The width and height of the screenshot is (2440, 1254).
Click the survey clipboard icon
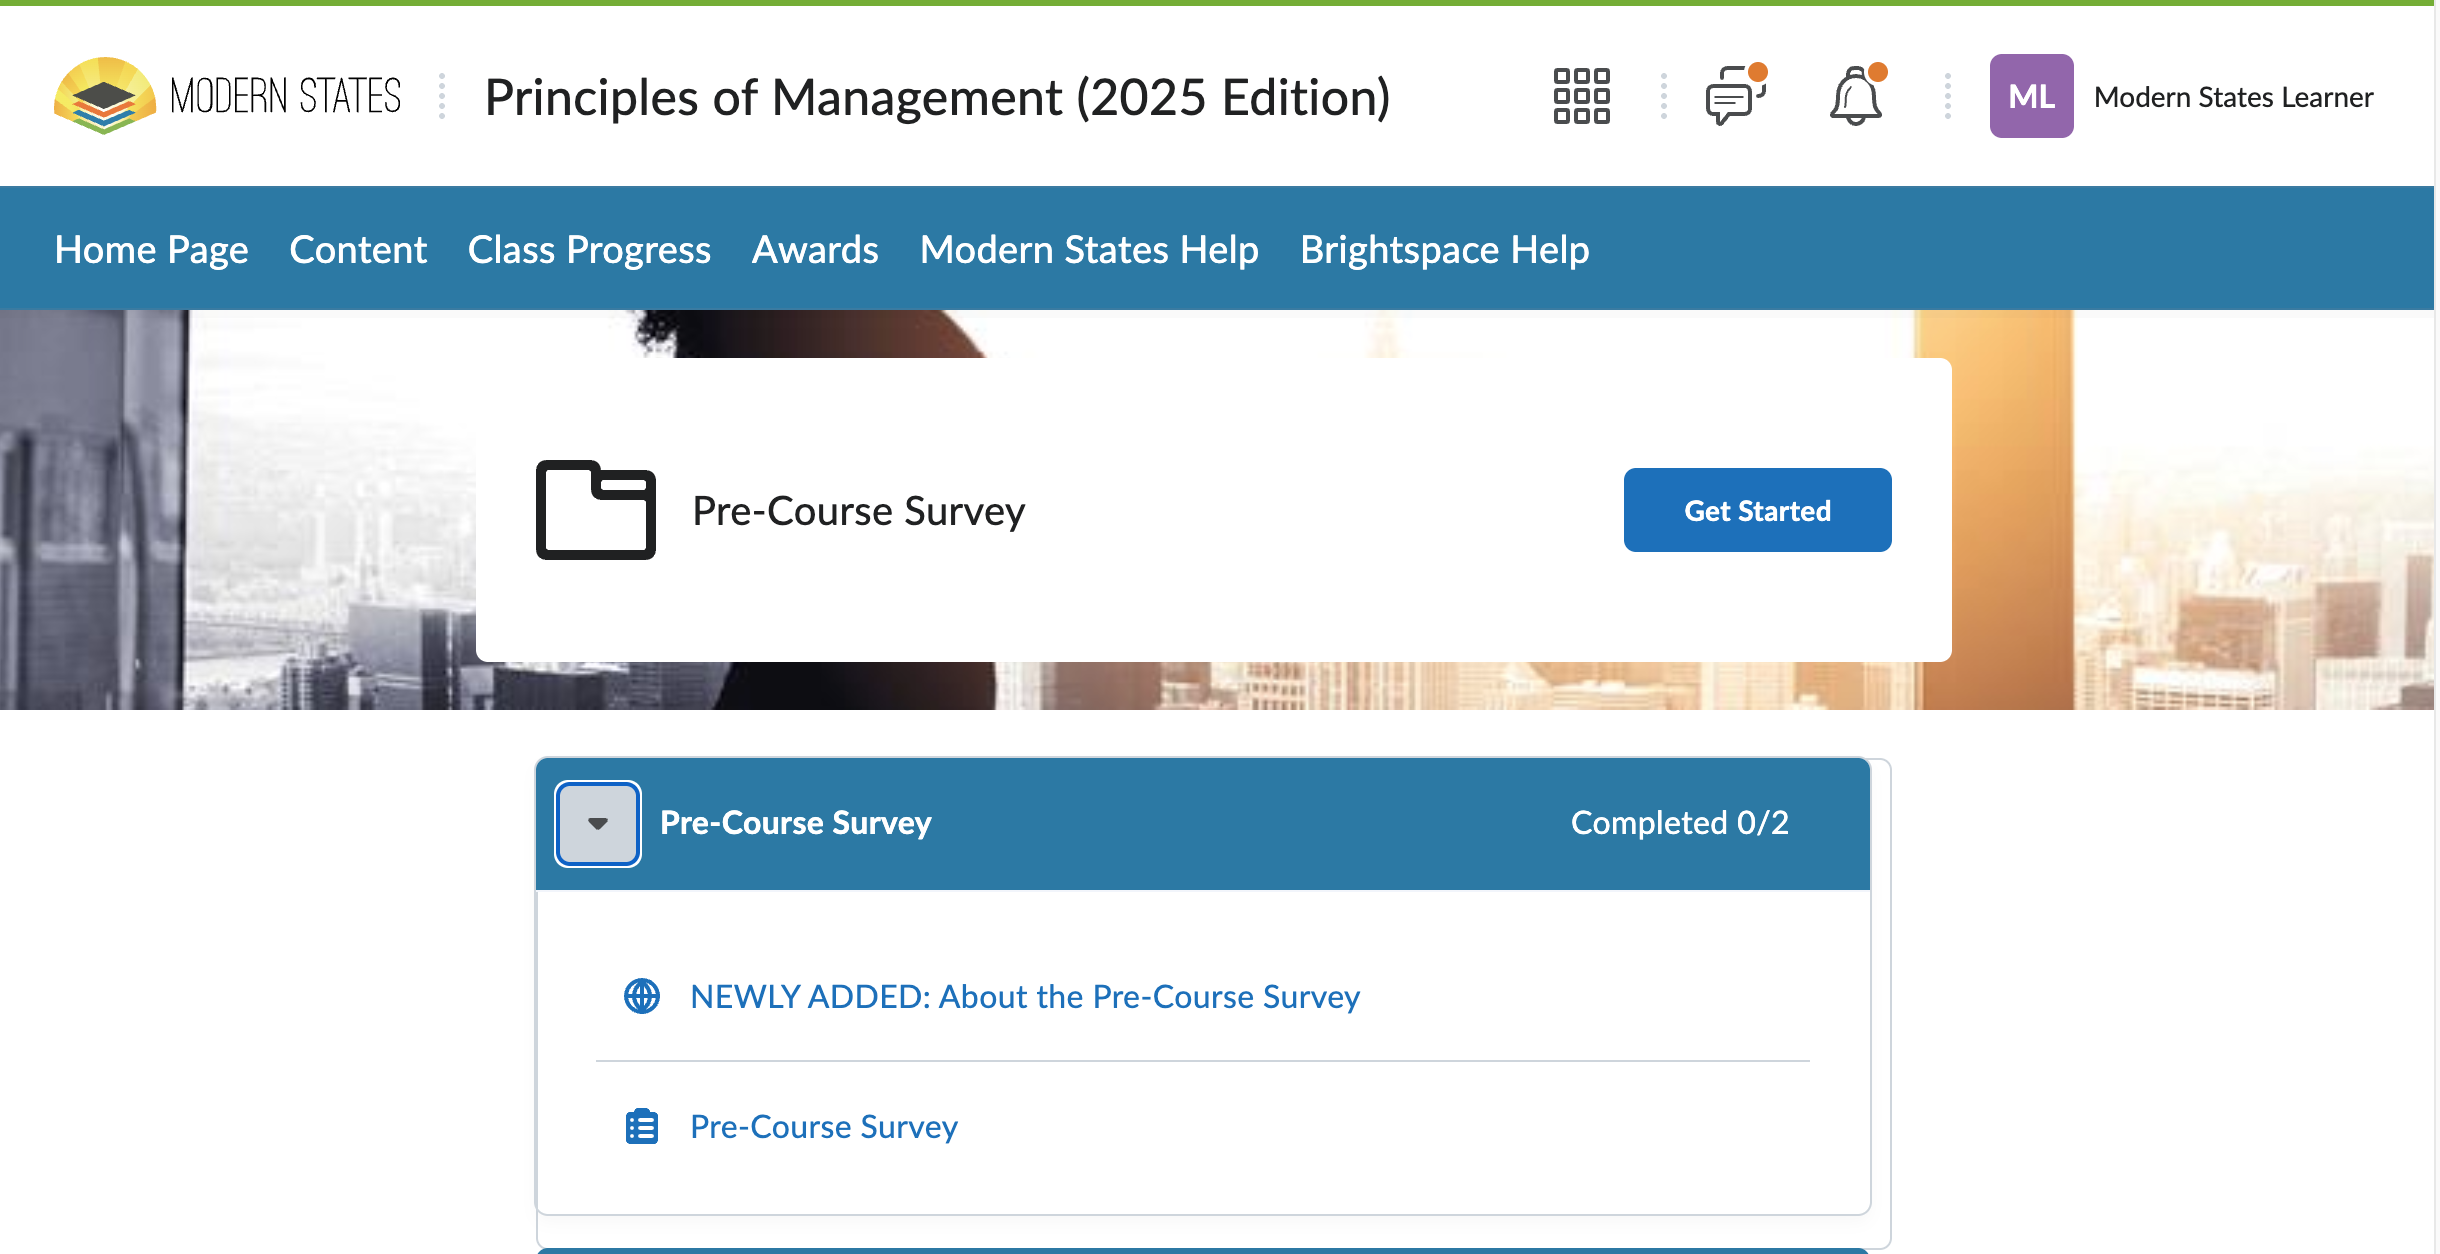click(x=642, y=1126)
